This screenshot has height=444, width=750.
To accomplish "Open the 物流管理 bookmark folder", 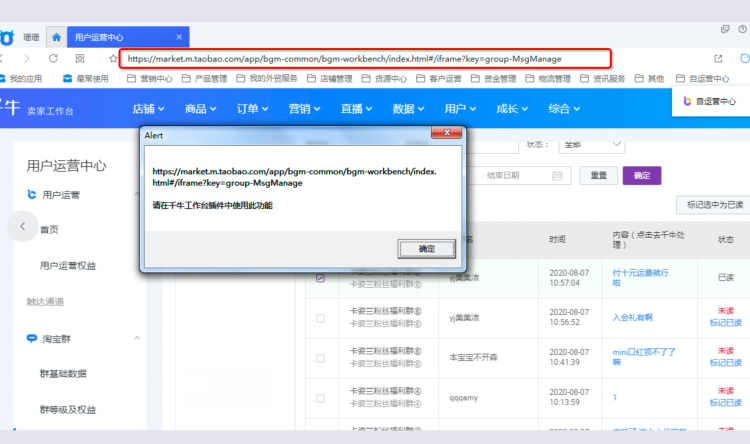I will point(548,78).
